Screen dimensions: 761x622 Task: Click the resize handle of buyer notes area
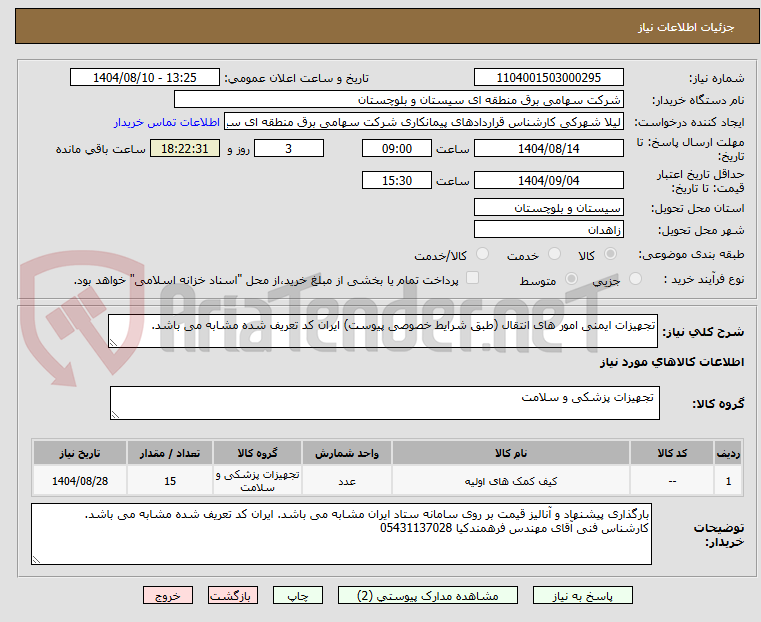click(x=36, y=560)
